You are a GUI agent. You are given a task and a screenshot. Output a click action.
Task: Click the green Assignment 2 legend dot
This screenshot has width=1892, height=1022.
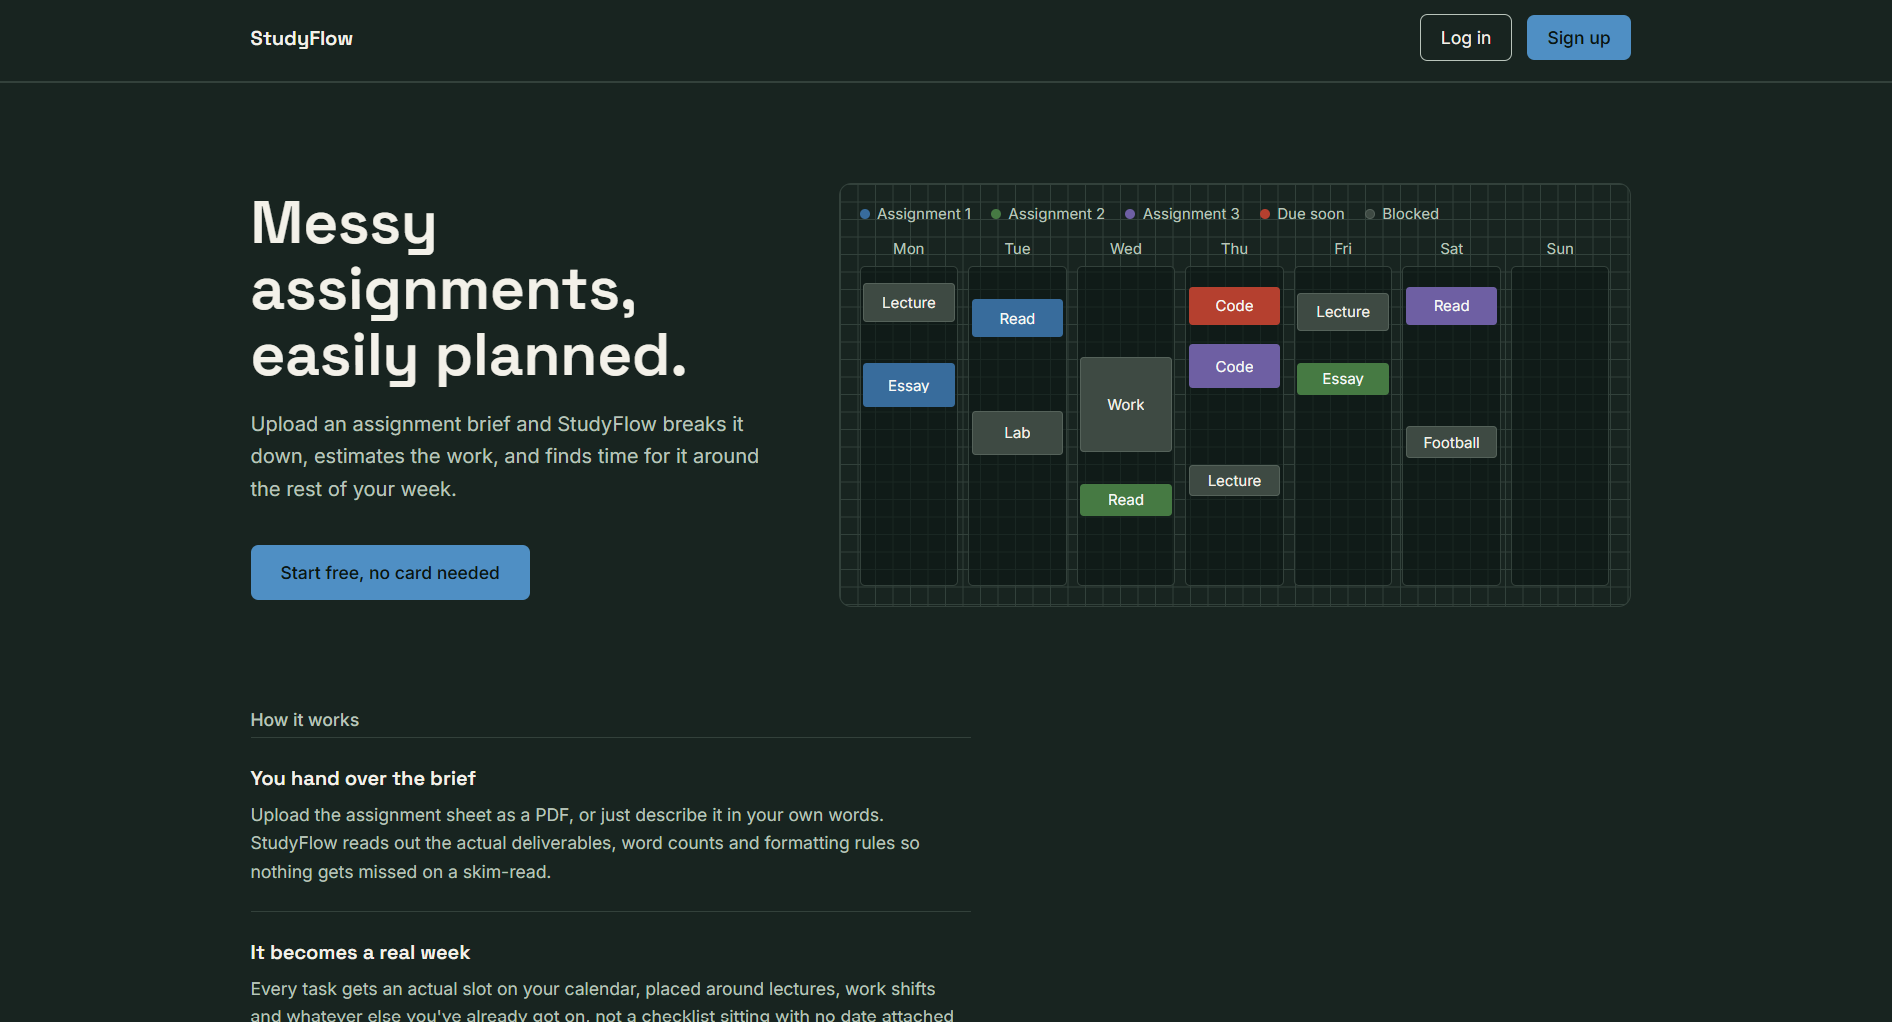tap(996, 214)
